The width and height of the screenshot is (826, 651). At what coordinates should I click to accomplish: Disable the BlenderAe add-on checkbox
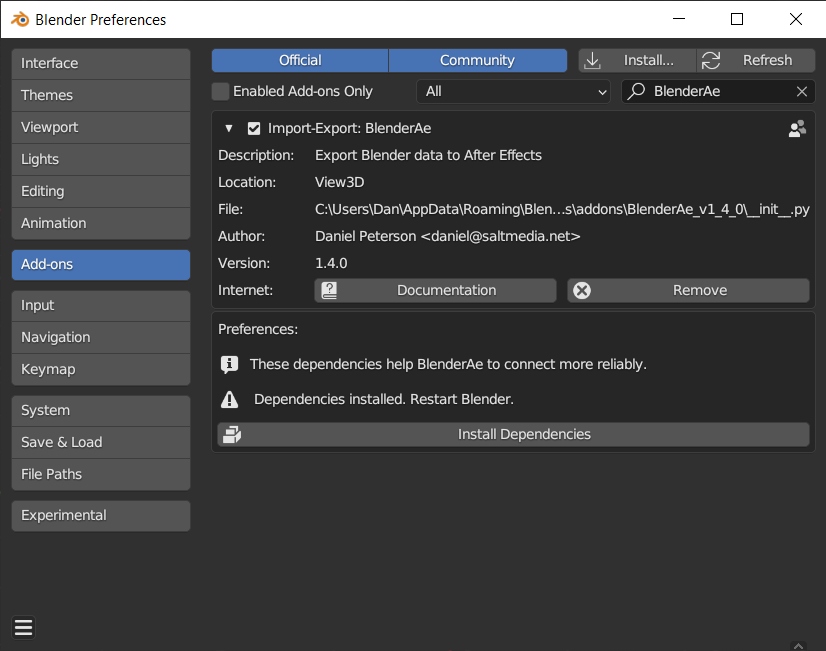click(254, 129)
